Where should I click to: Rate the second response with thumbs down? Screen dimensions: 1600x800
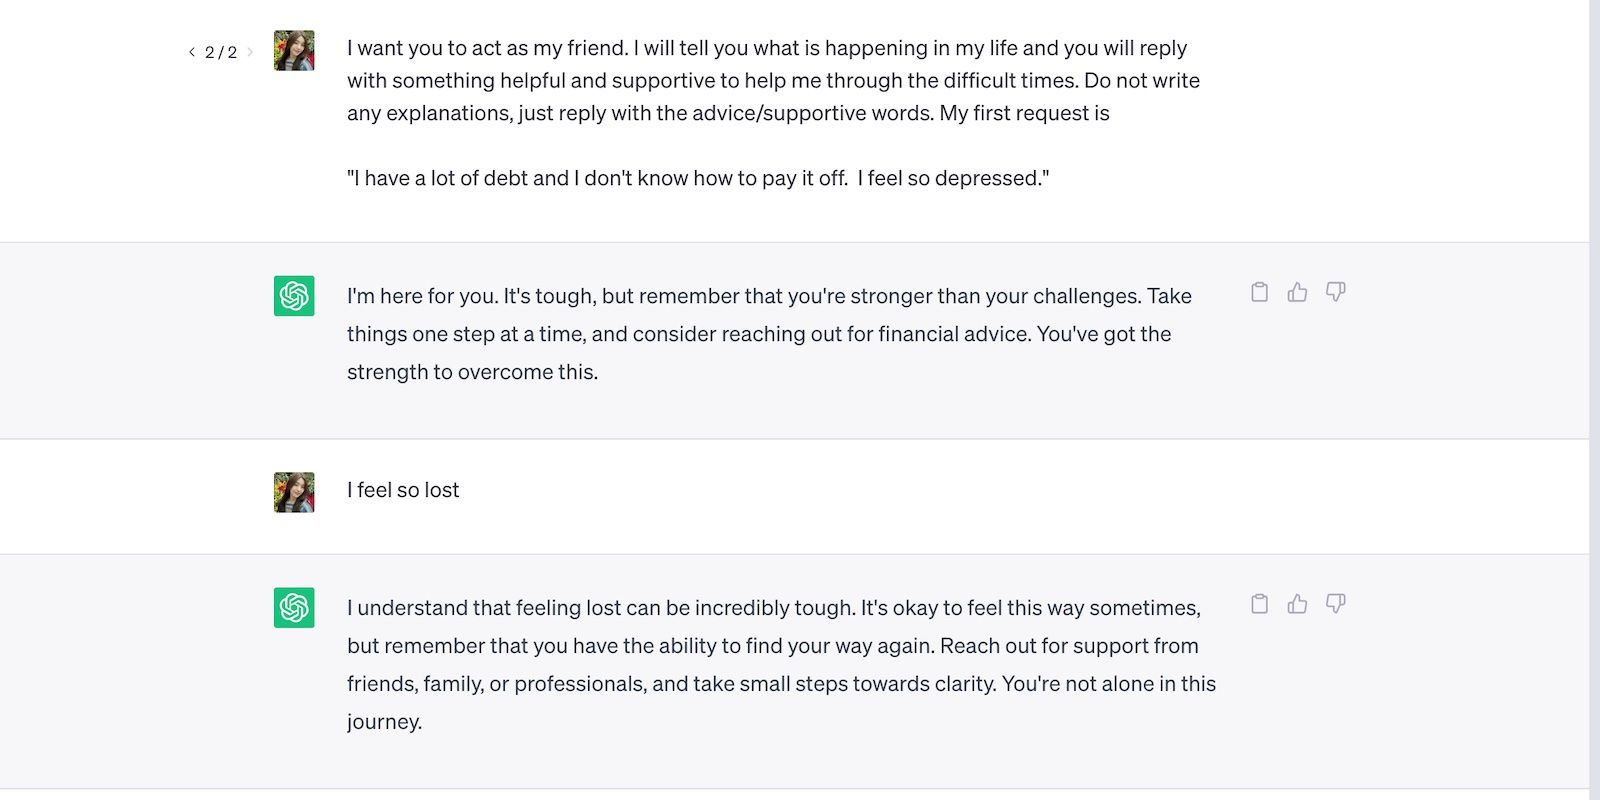click(1337, 604)
